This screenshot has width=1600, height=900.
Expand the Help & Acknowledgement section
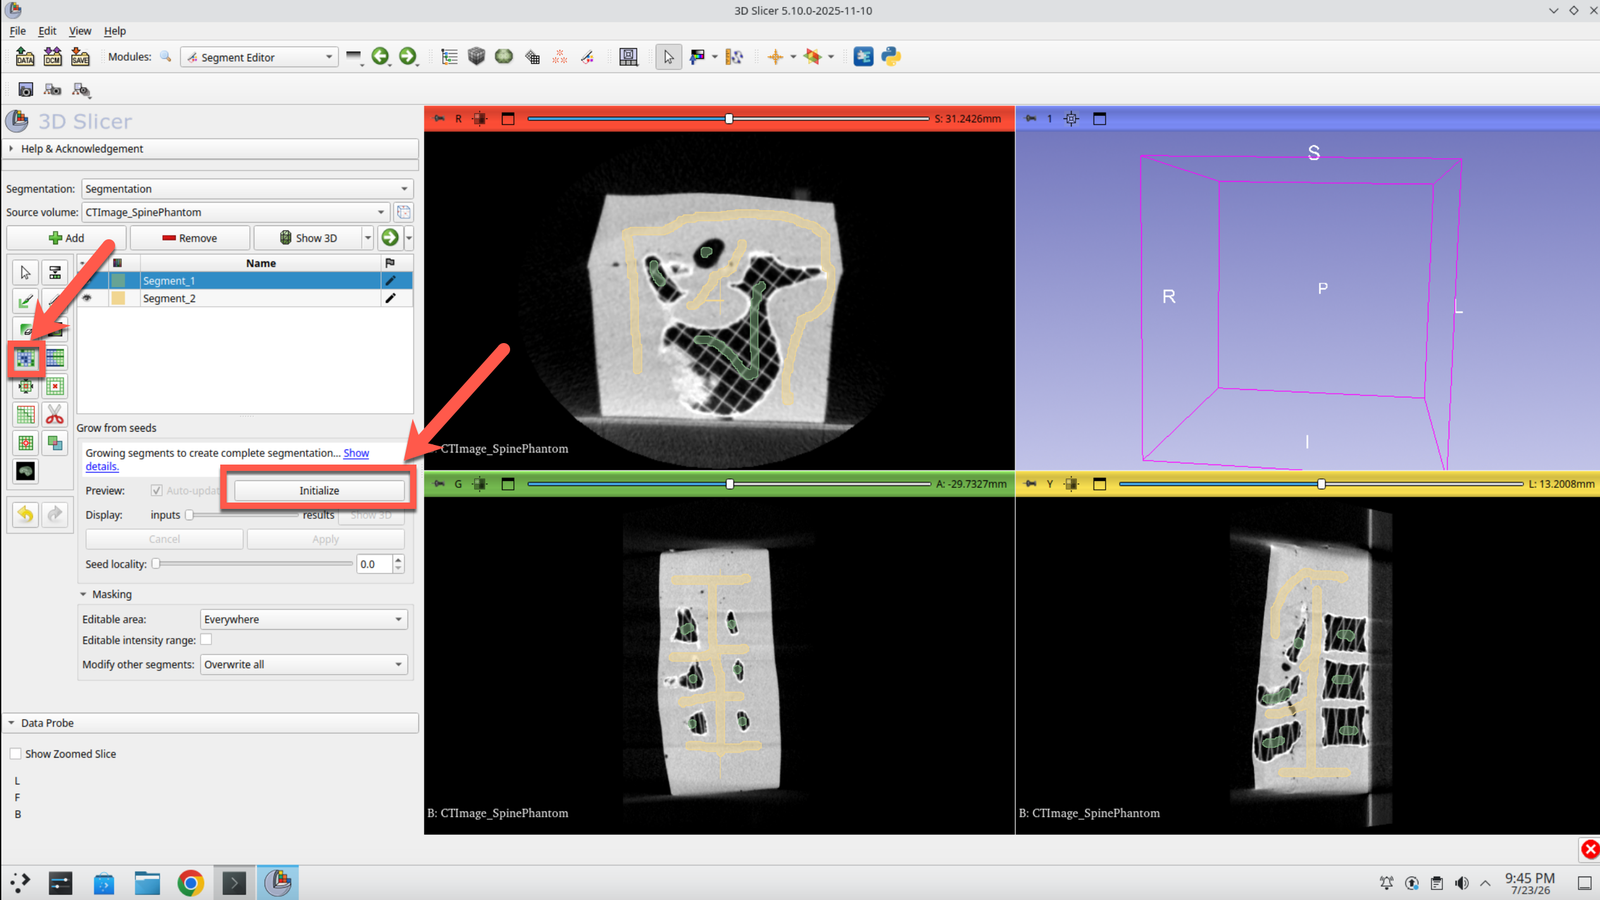coord(210,149)
